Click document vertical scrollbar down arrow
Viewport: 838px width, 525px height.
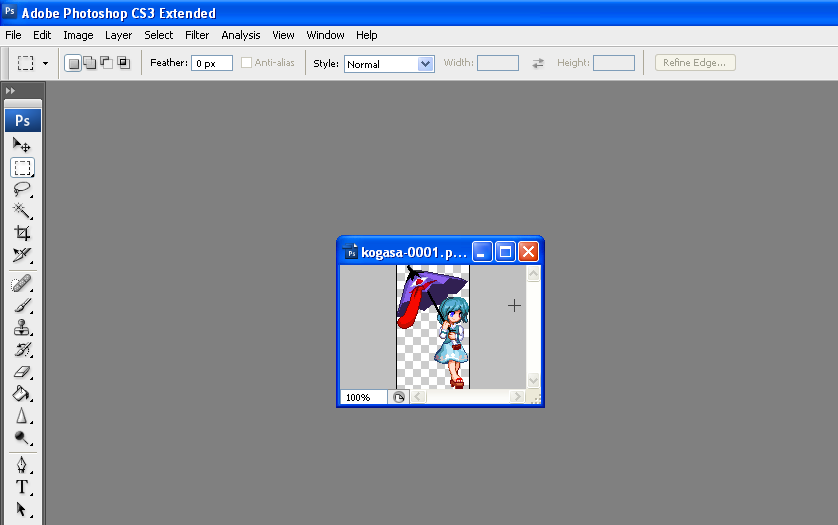click(x=533, y=381)
